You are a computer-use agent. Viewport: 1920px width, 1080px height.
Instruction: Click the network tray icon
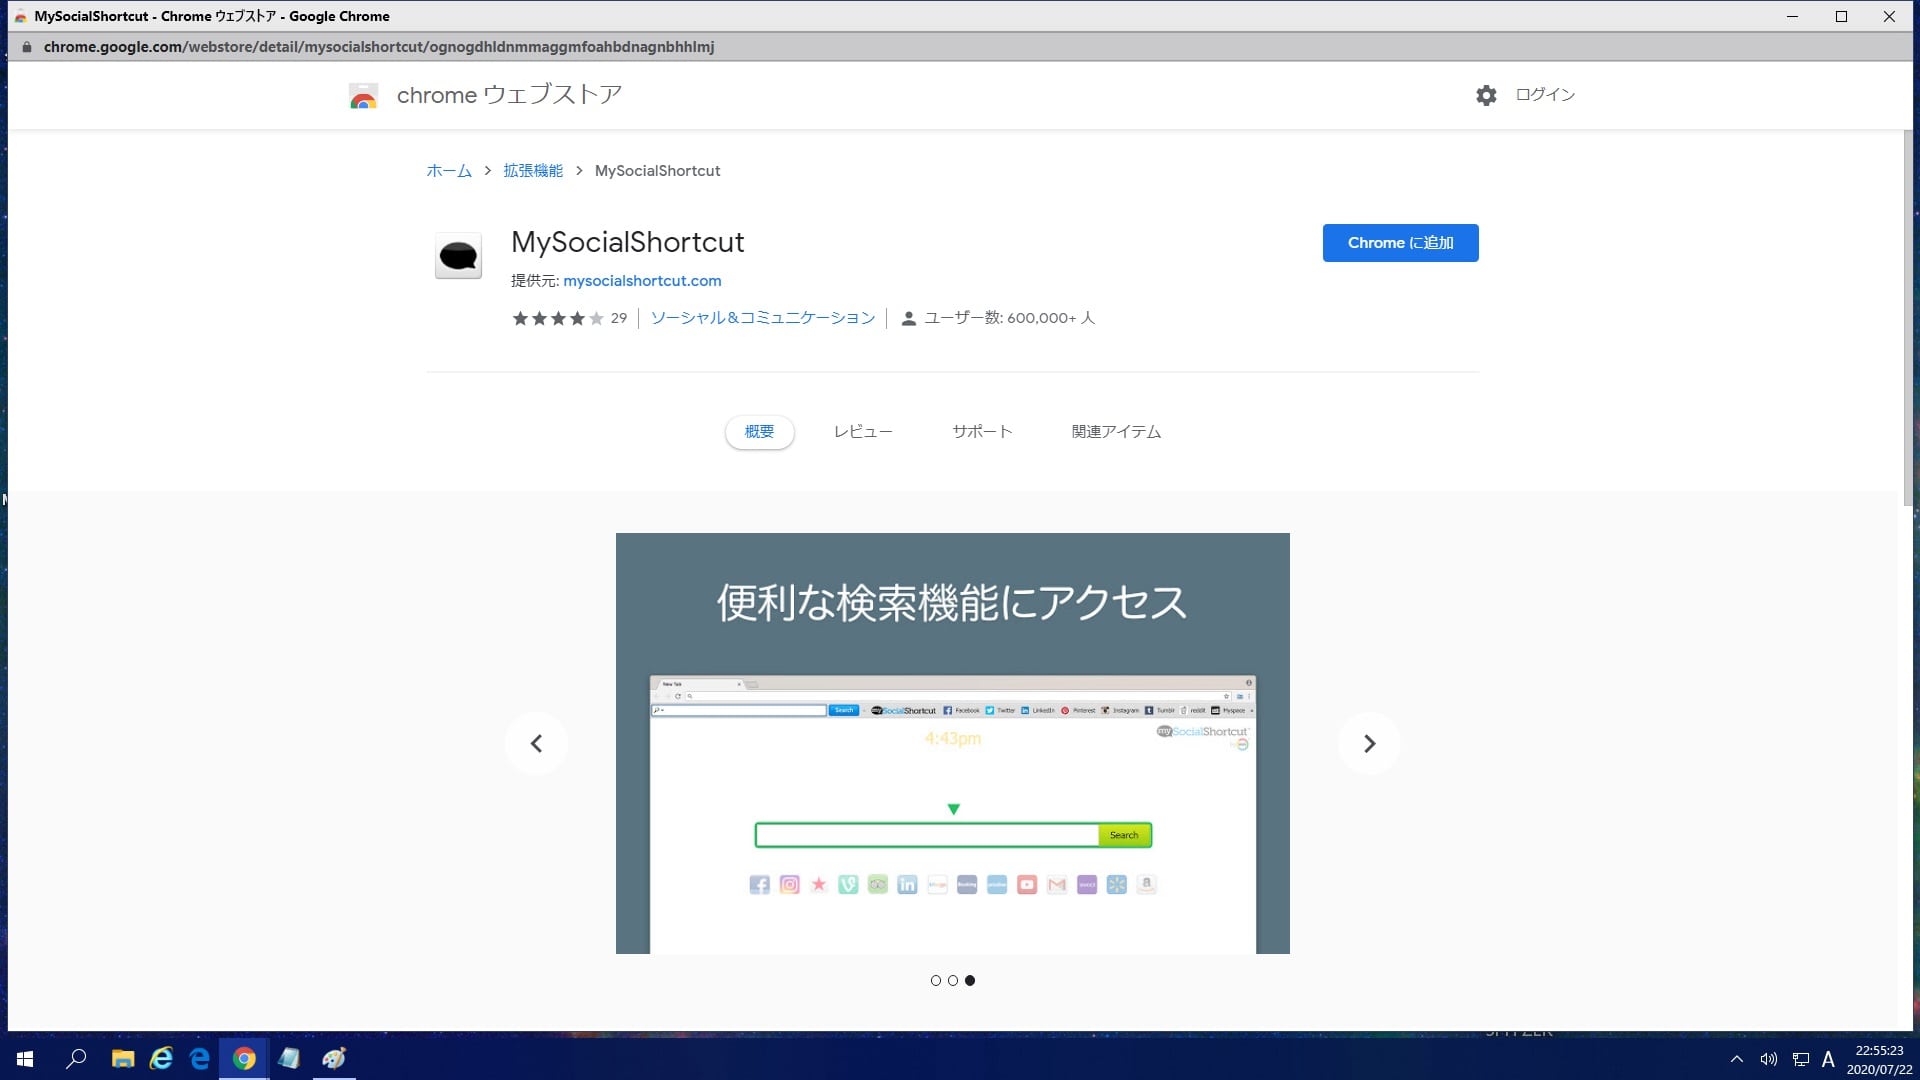1800,1059
